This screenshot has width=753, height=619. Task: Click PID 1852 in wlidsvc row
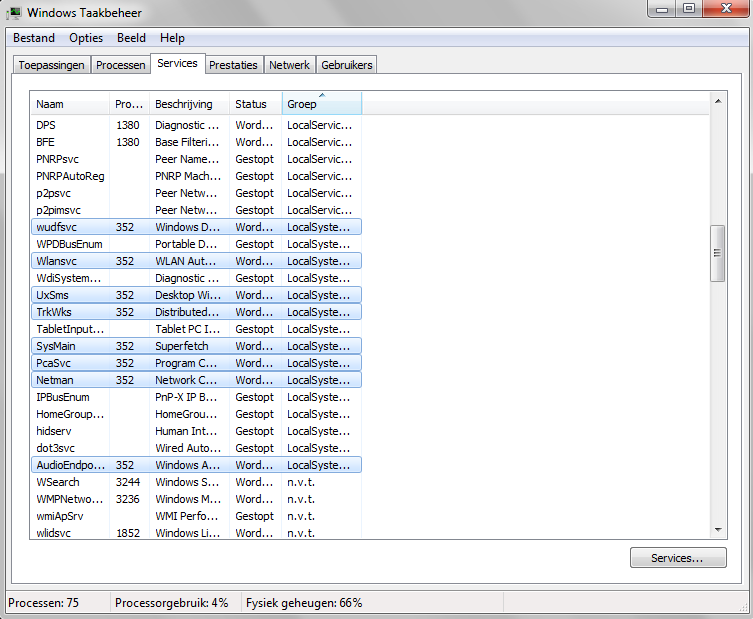click(128, 533)
